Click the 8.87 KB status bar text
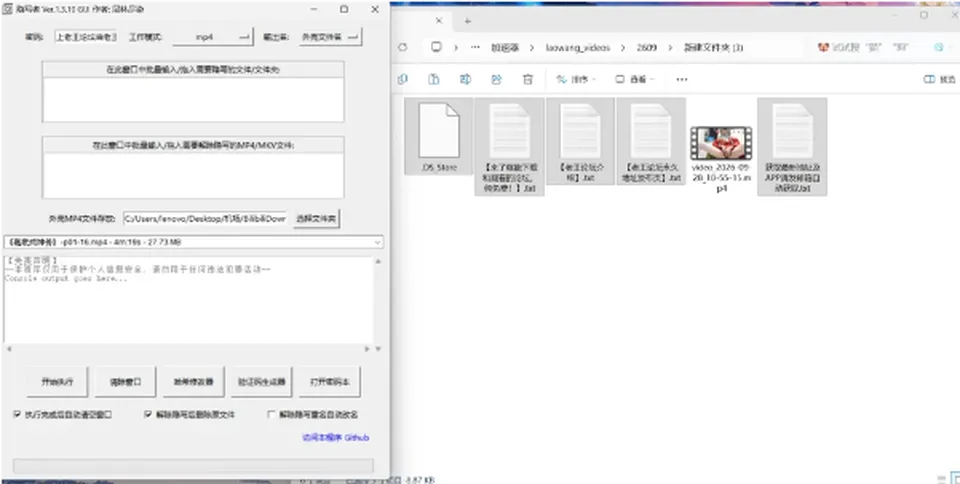Viewport: 960px width, 484px height. [419, 480]
